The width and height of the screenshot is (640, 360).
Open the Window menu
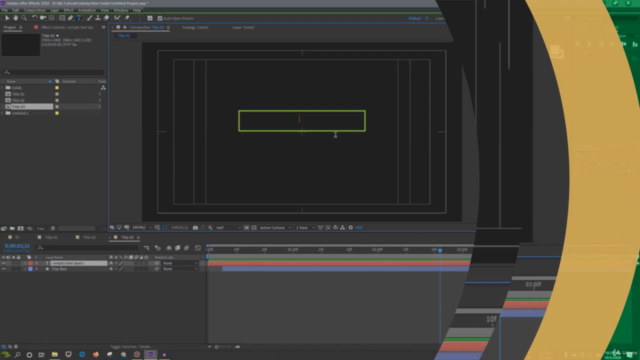click(121, 10)
